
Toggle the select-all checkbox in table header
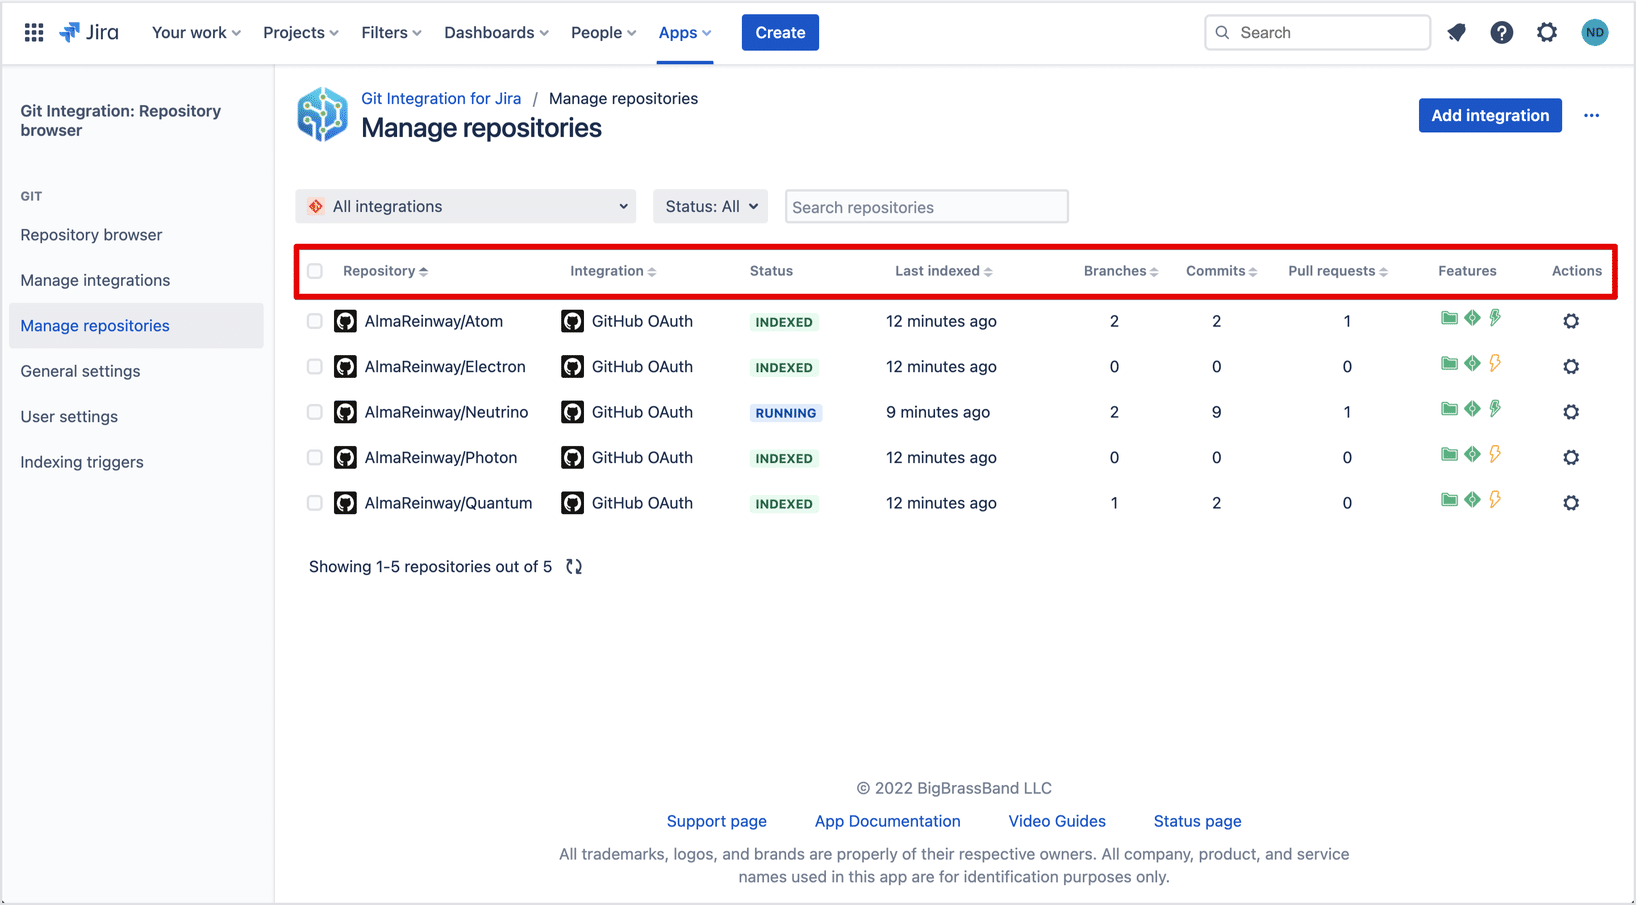pos(315,271)
